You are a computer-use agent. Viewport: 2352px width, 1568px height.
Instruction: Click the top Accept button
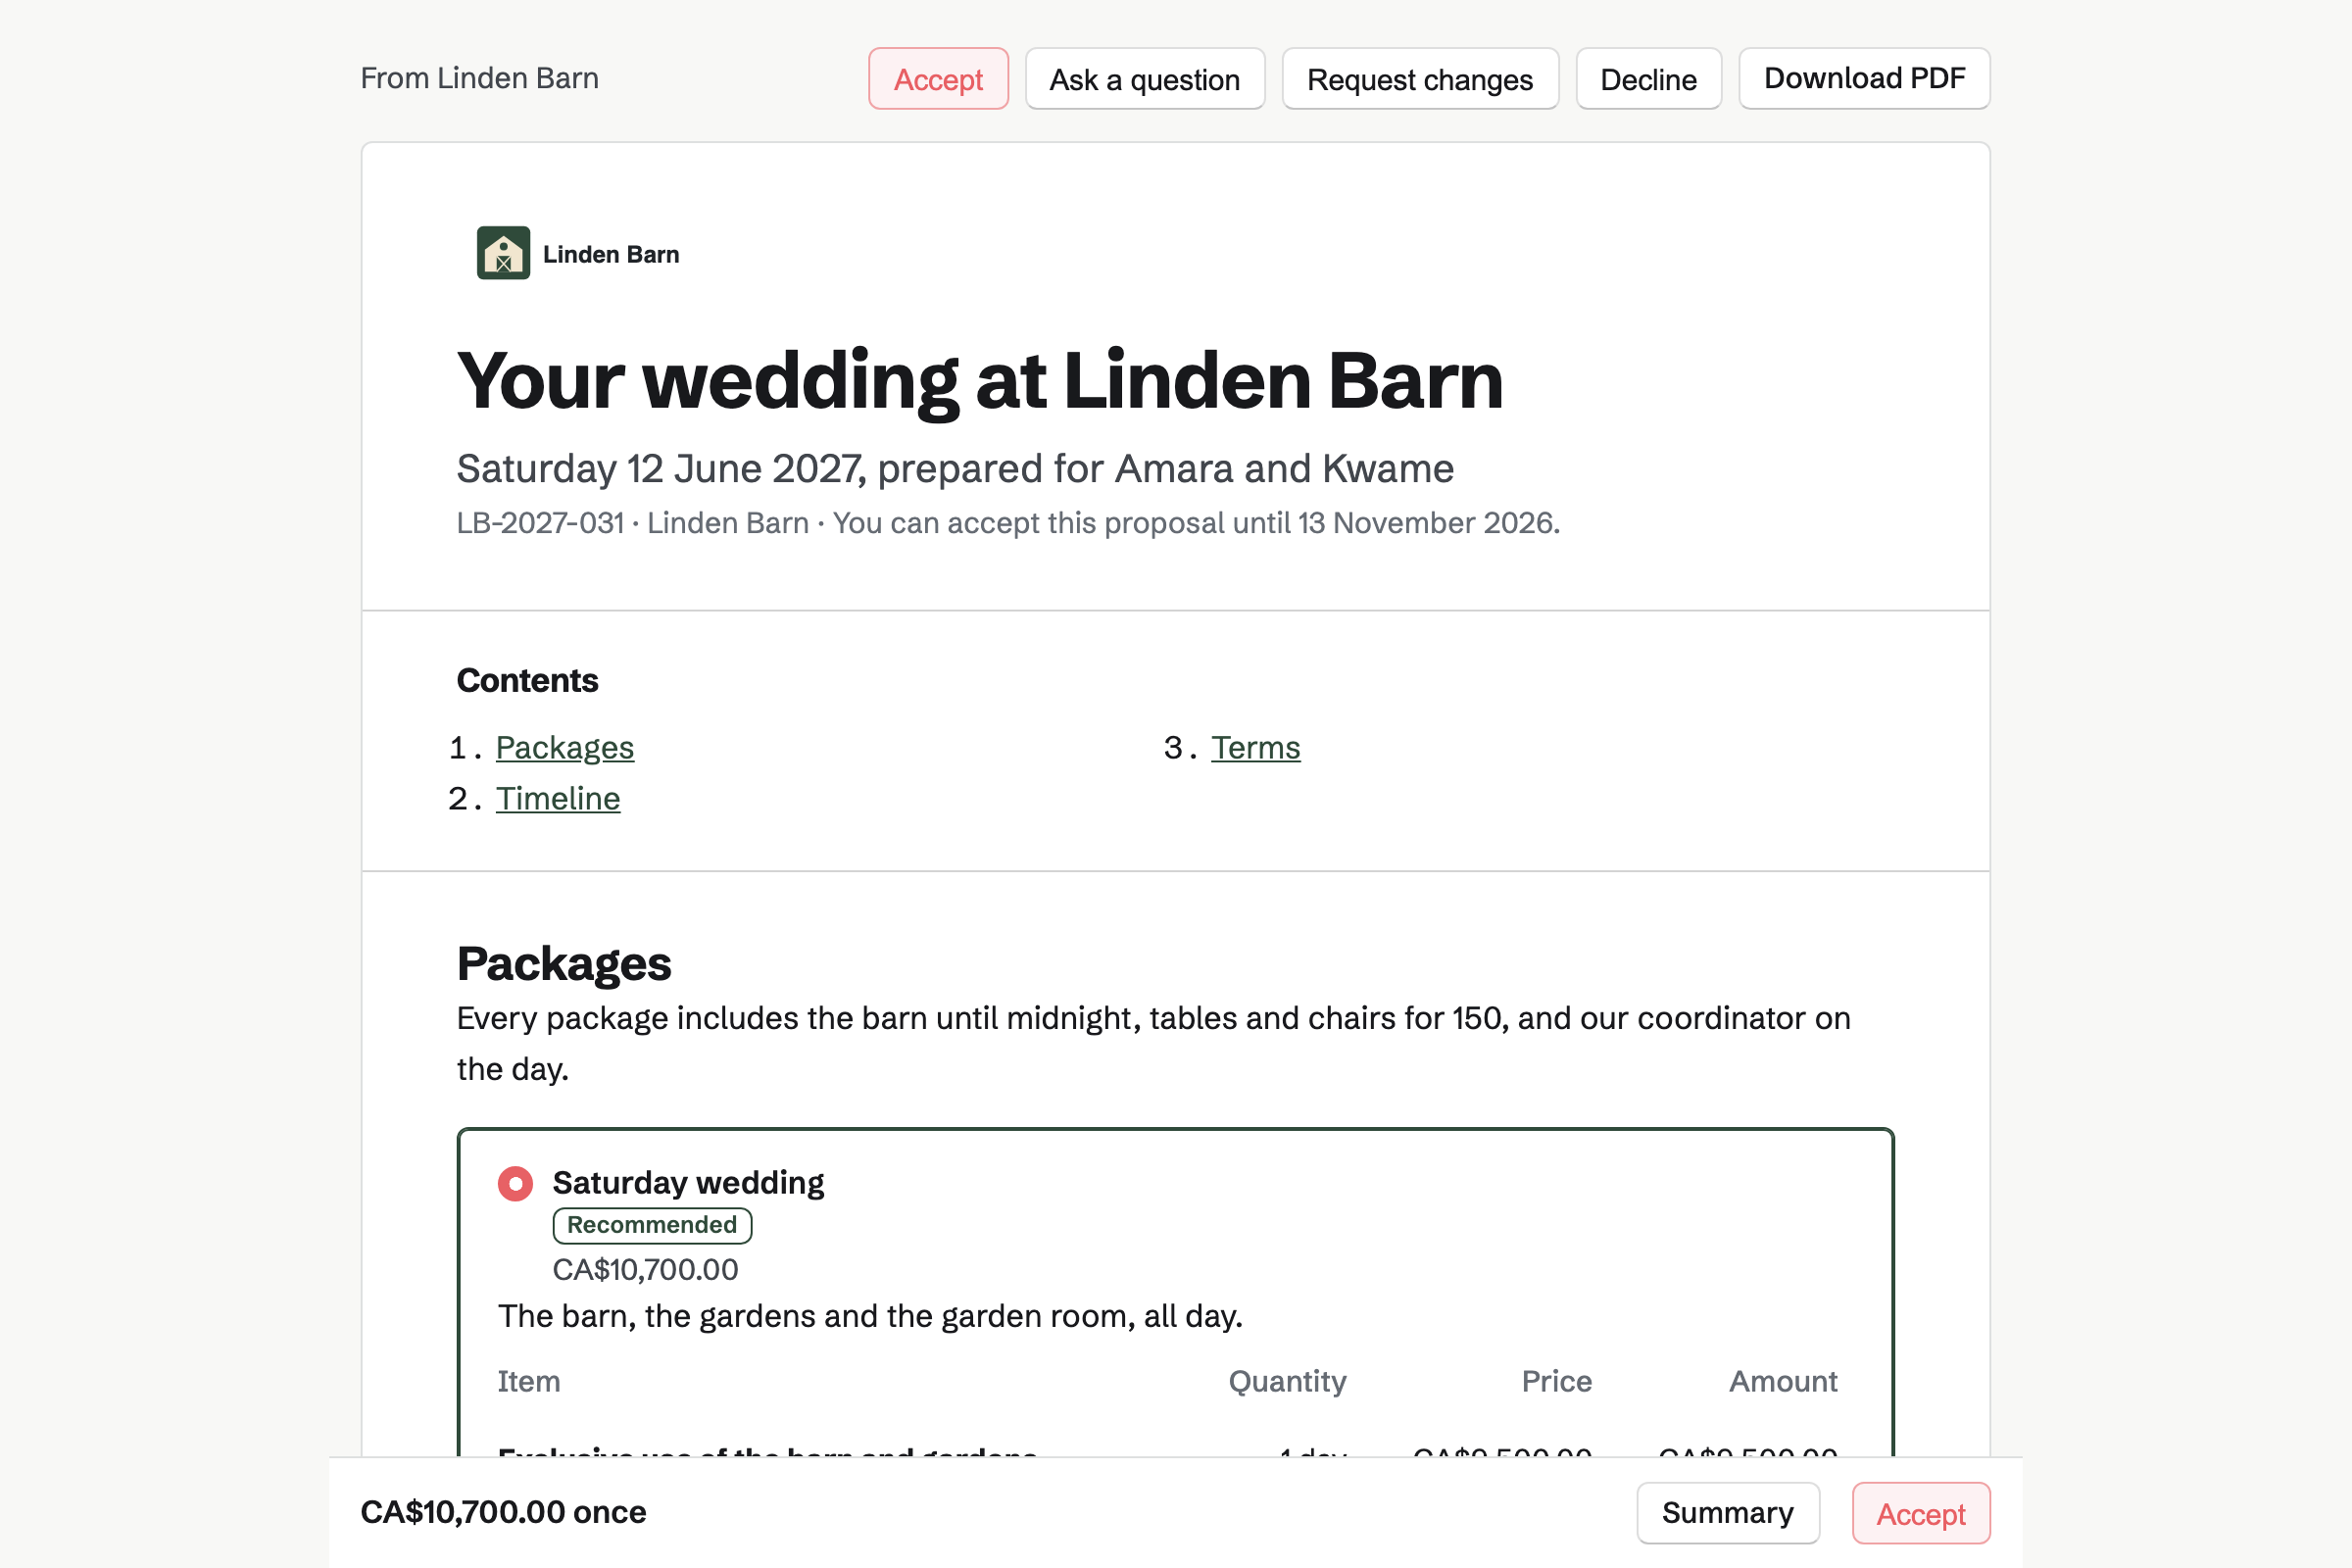pos(938,79)
